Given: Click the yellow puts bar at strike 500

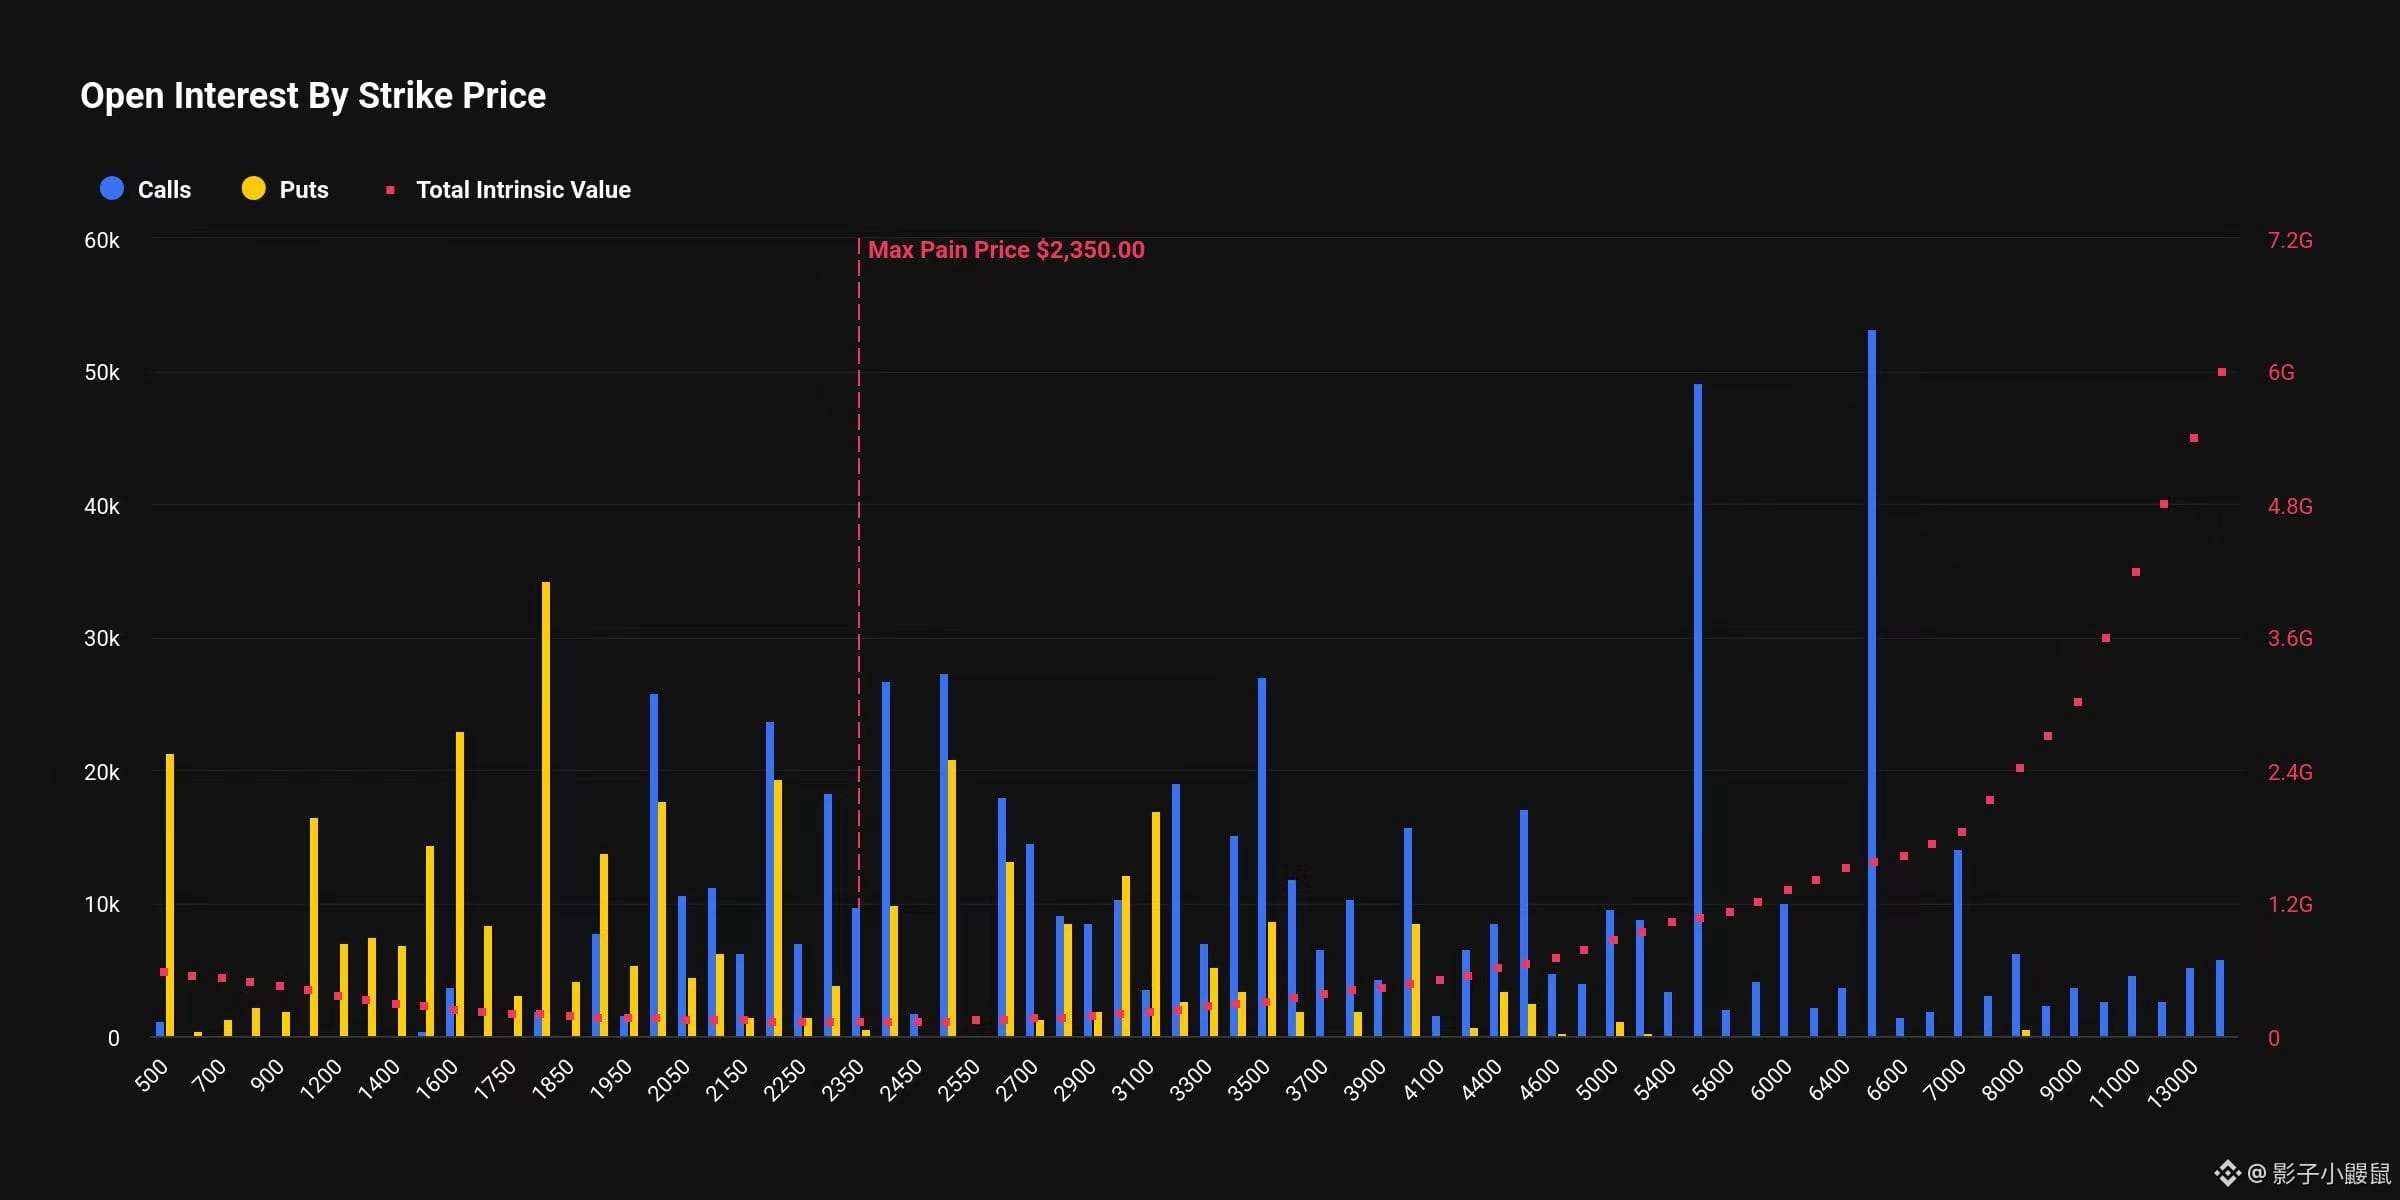Looking at the screenshot, I should tap(170, 895).
